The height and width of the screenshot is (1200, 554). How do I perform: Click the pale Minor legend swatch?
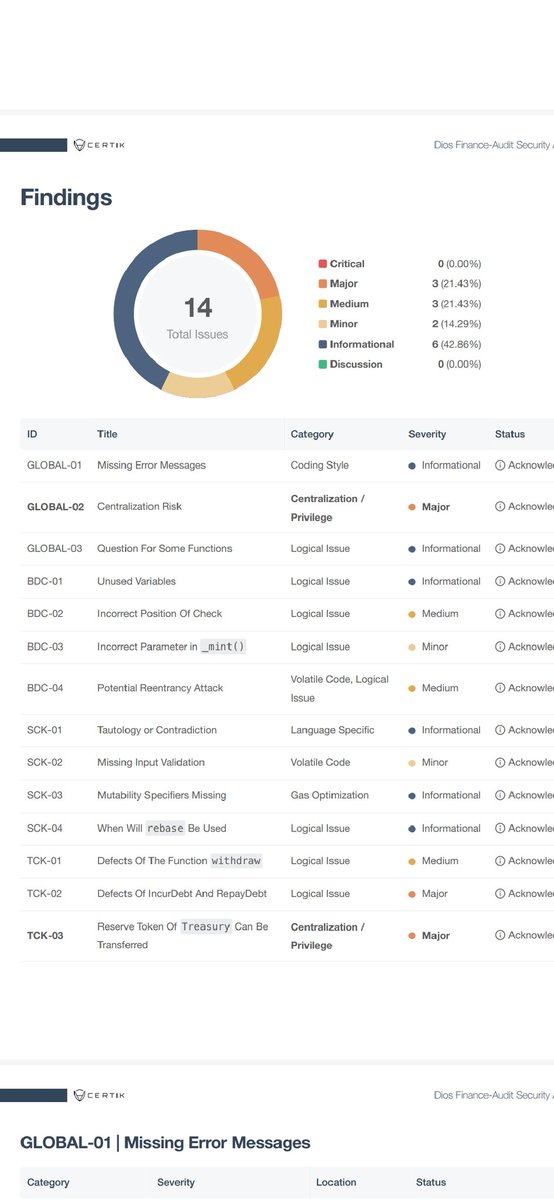(x=322, y=324)
